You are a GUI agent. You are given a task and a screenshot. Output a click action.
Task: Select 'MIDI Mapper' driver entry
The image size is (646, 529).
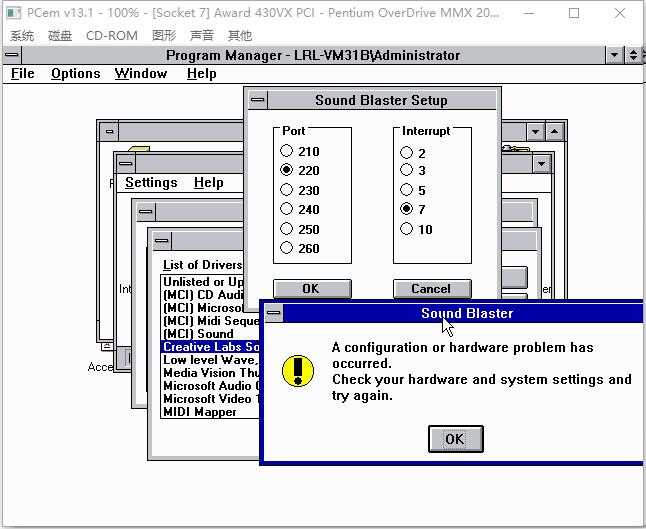coord(211,412)
